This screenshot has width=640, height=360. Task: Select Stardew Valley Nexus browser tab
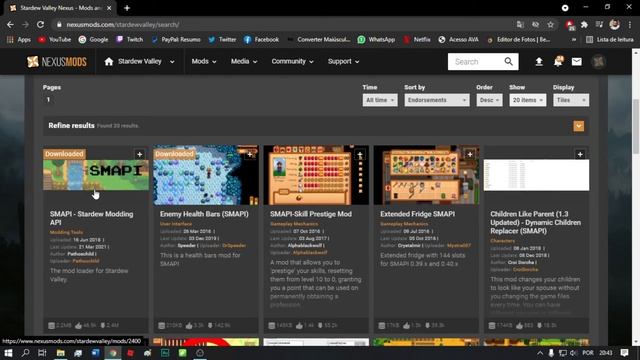pyautogui.click(x=60, y=8)
